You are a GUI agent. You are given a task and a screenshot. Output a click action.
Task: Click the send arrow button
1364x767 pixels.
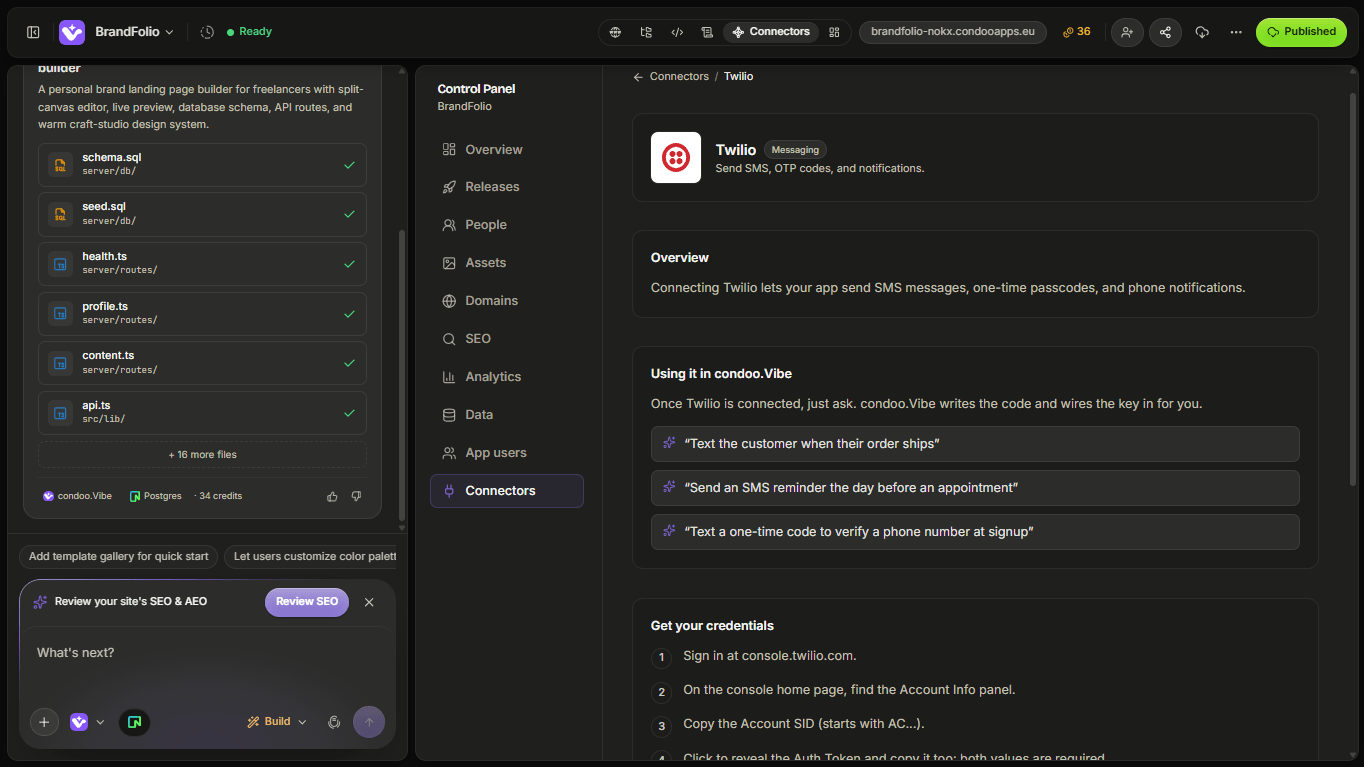[x=369, y=722]
